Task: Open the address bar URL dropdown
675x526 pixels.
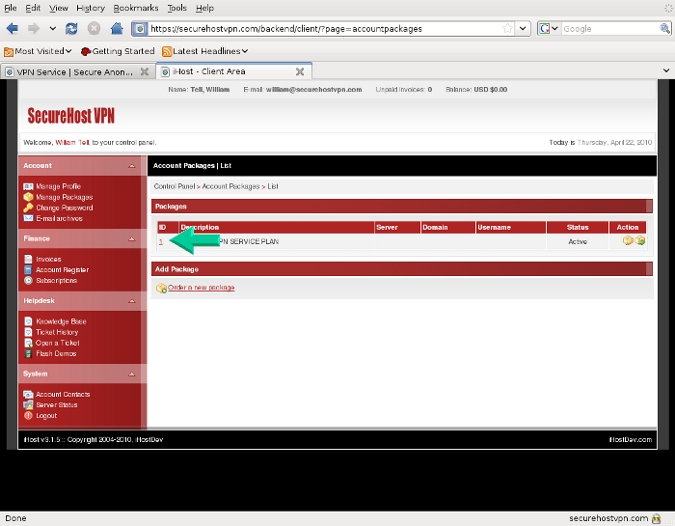Action: [523, 29]
